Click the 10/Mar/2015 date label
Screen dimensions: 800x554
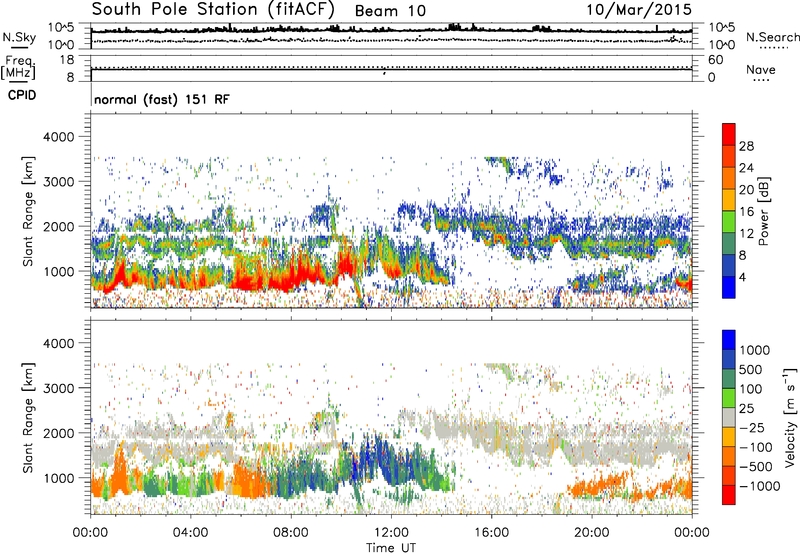coord(639,9)
